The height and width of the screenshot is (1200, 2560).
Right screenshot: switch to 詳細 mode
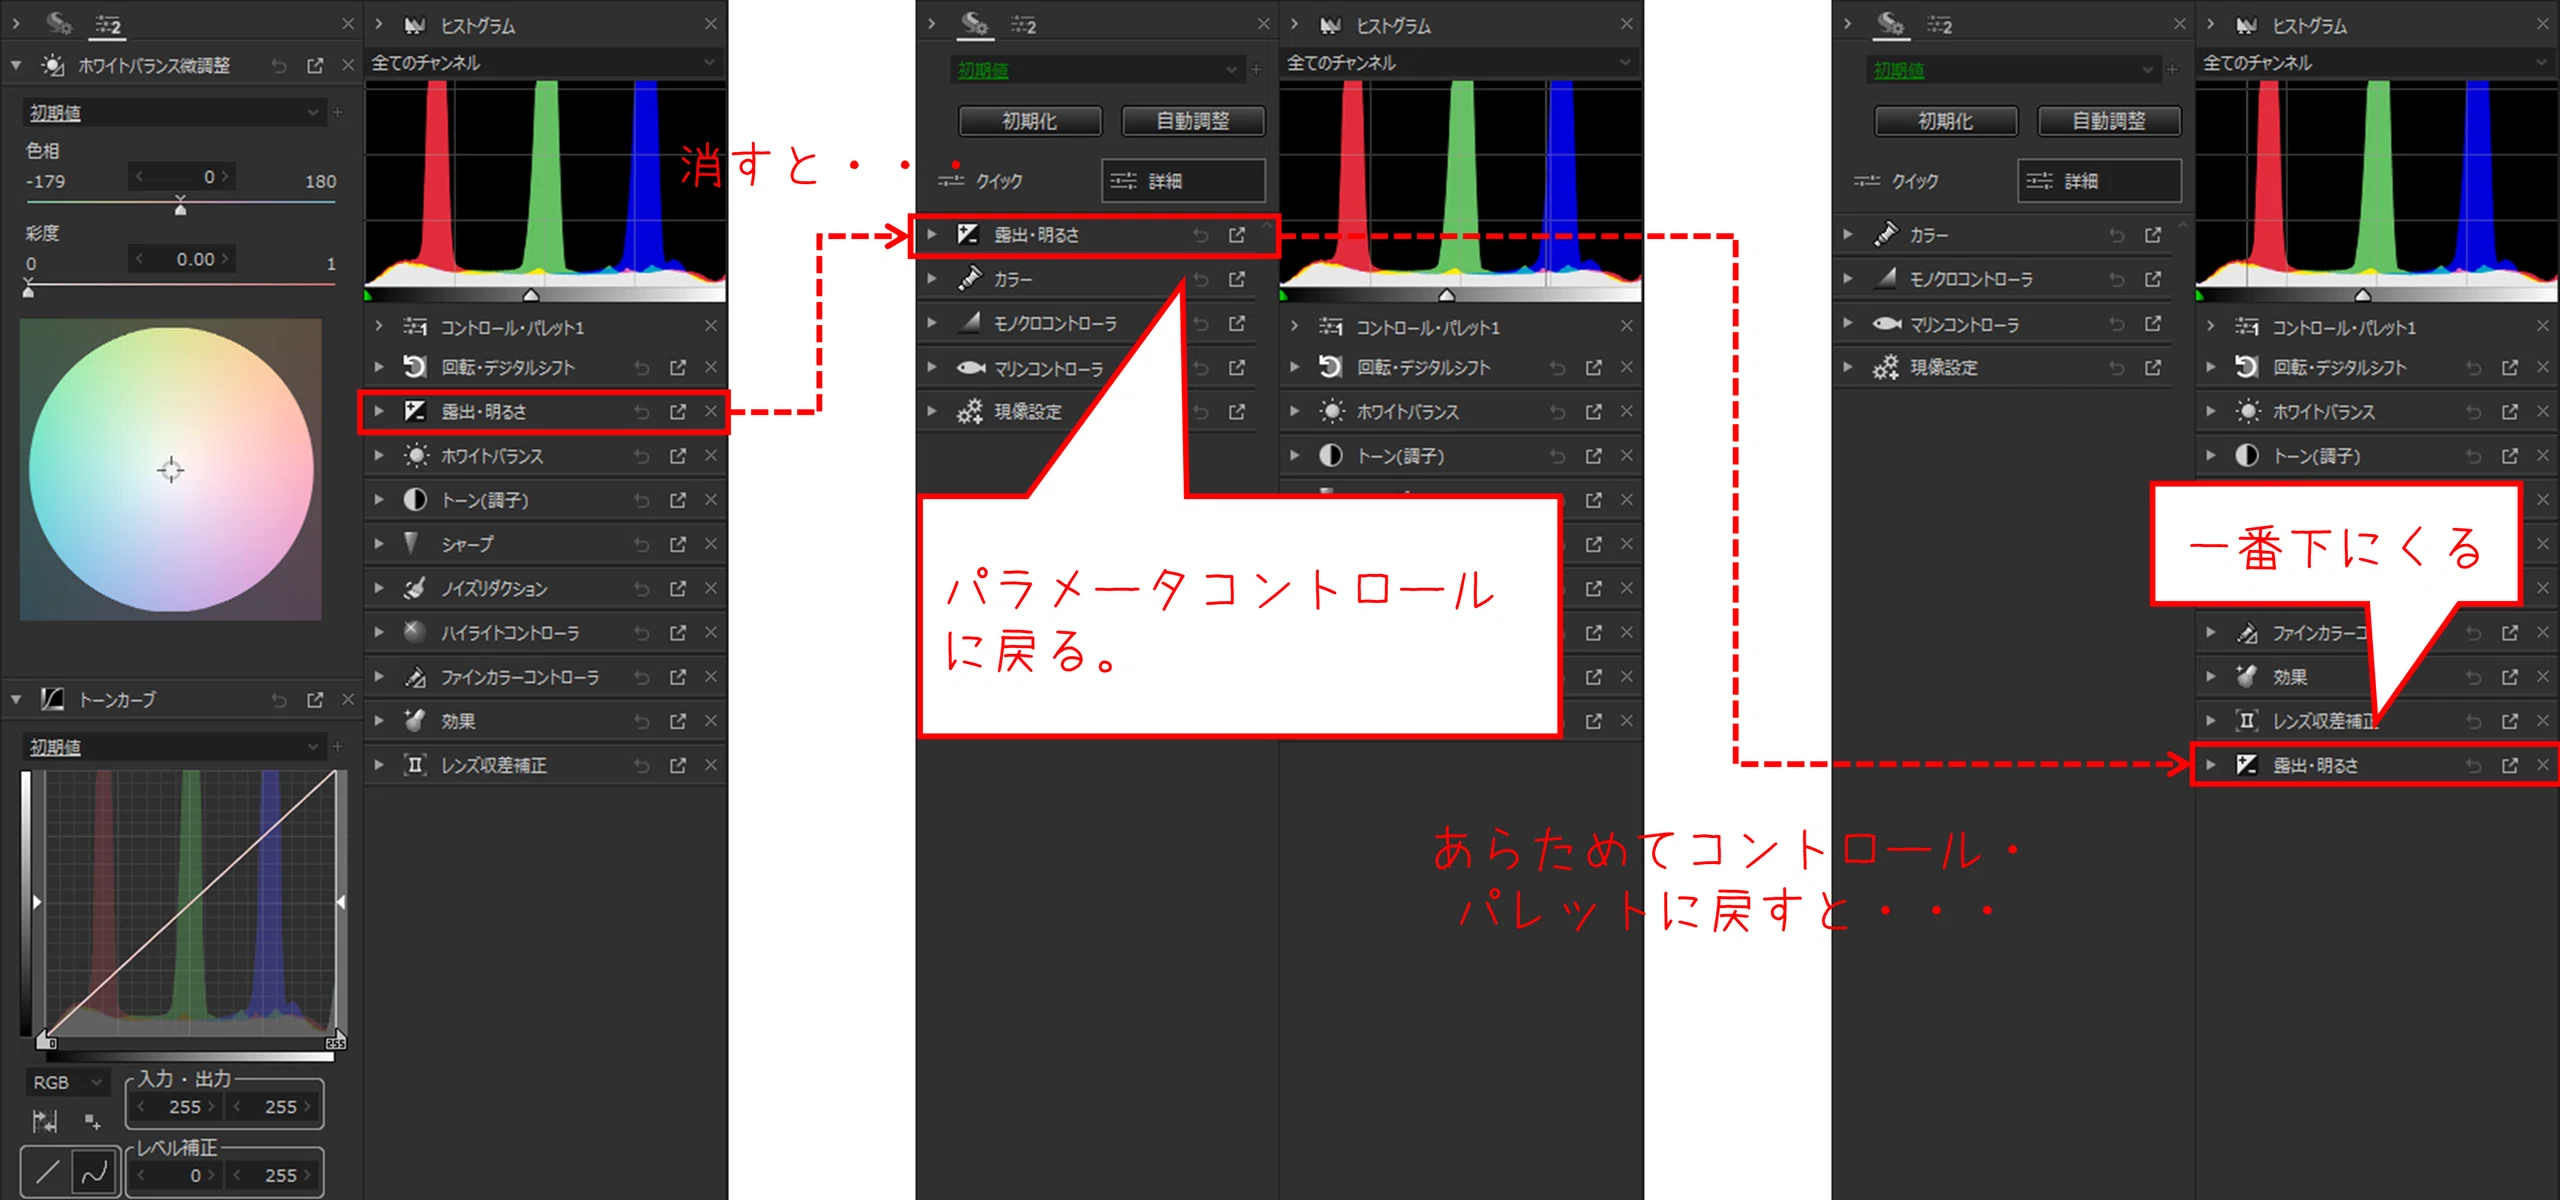2100,181
